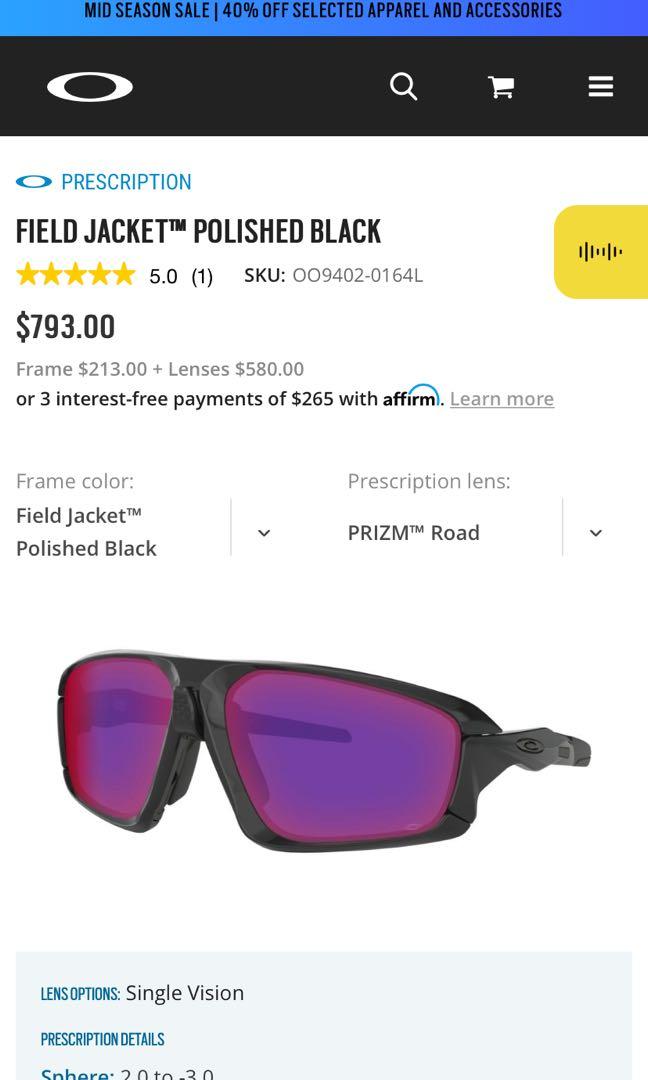Click the yellow voice waveform icon
This screenshot has width=648, height=1080.
(601, 251)
